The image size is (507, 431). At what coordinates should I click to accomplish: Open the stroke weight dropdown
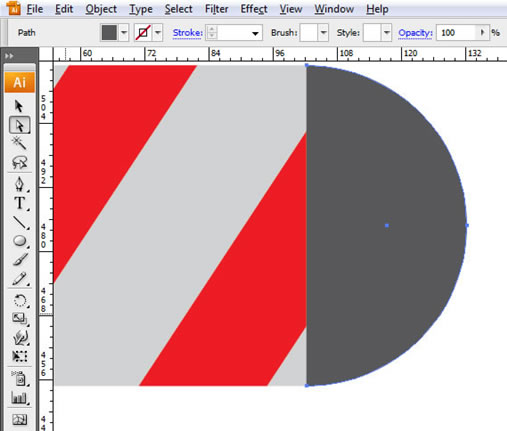tap(255, 33)
